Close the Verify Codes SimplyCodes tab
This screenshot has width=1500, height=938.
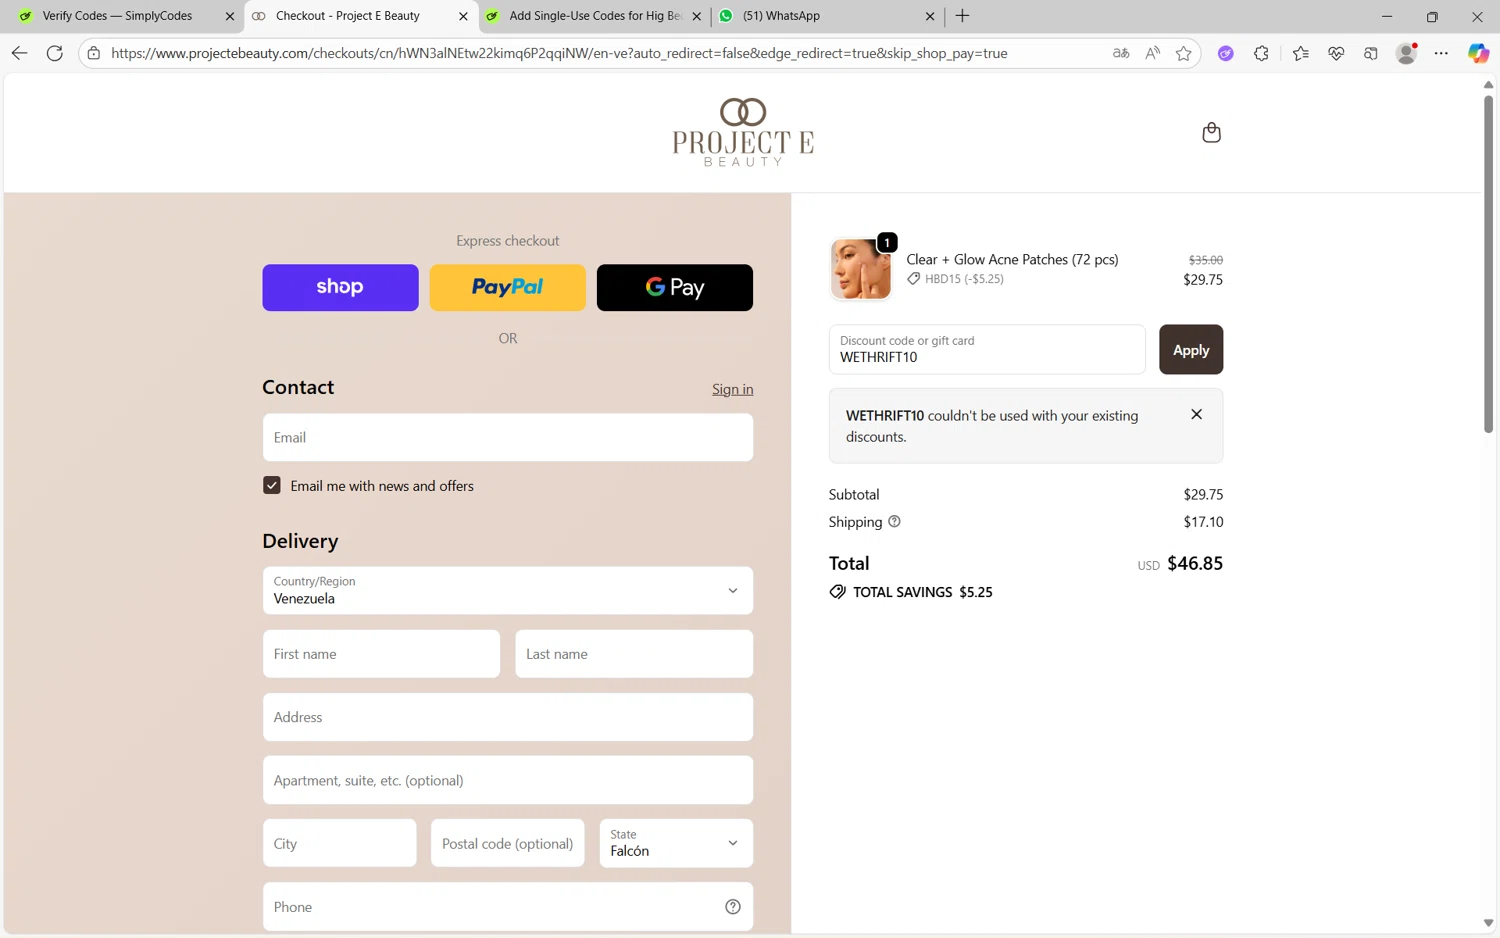[x=229, y=16]
